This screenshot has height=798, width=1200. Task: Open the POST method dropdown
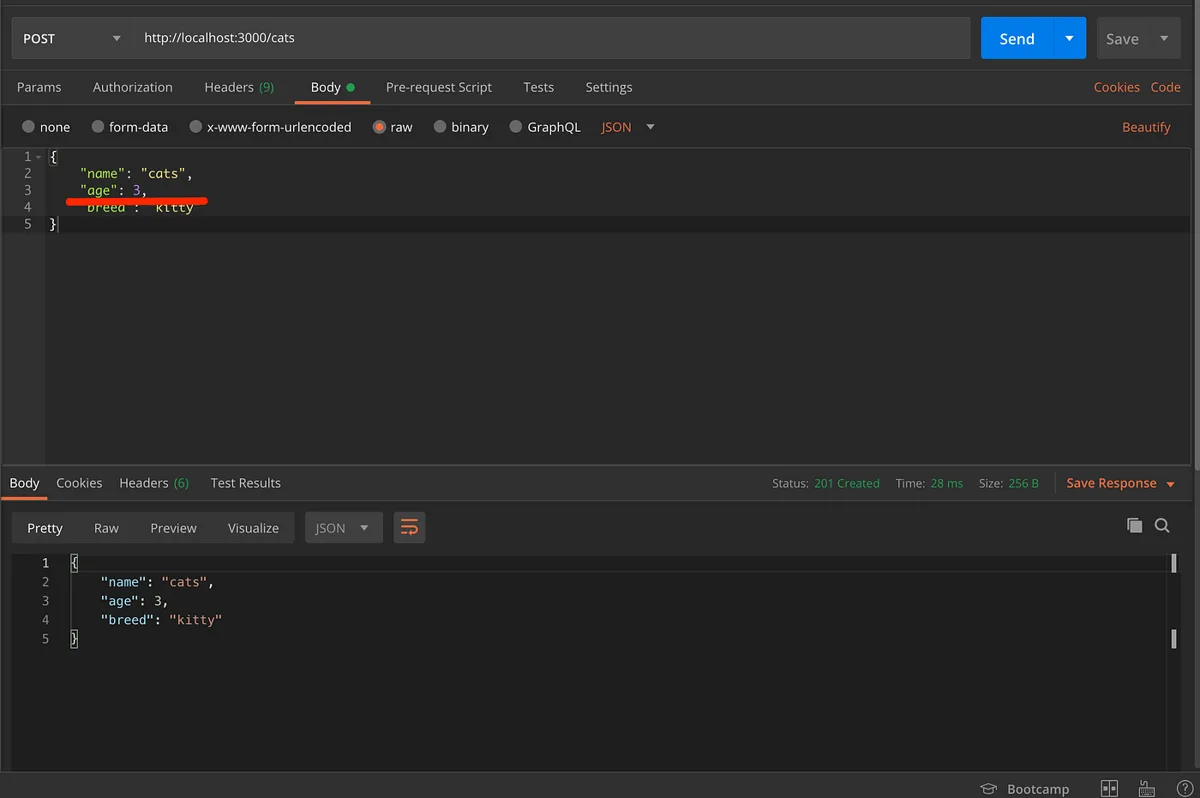(x=70, y=38)
